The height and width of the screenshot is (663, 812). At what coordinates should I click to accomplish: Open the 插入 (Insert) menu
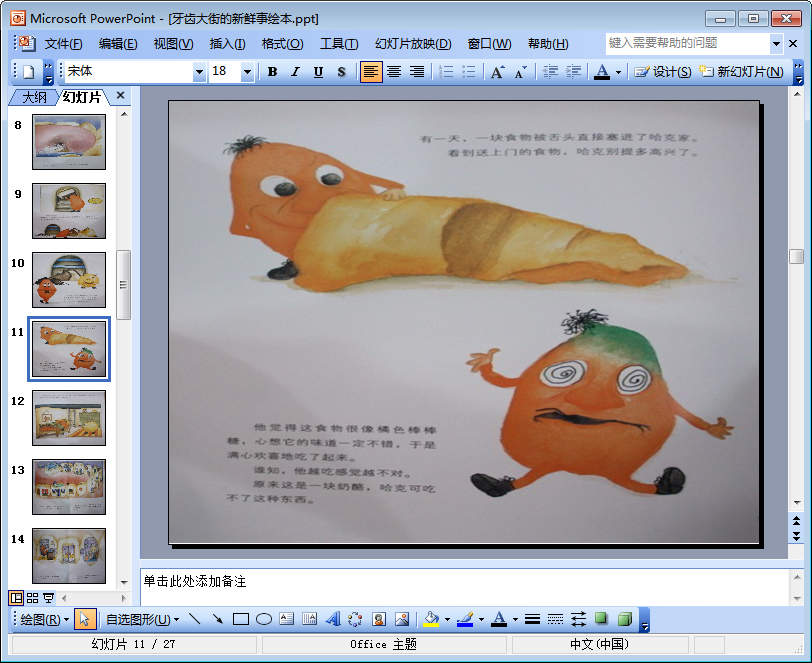227,44
